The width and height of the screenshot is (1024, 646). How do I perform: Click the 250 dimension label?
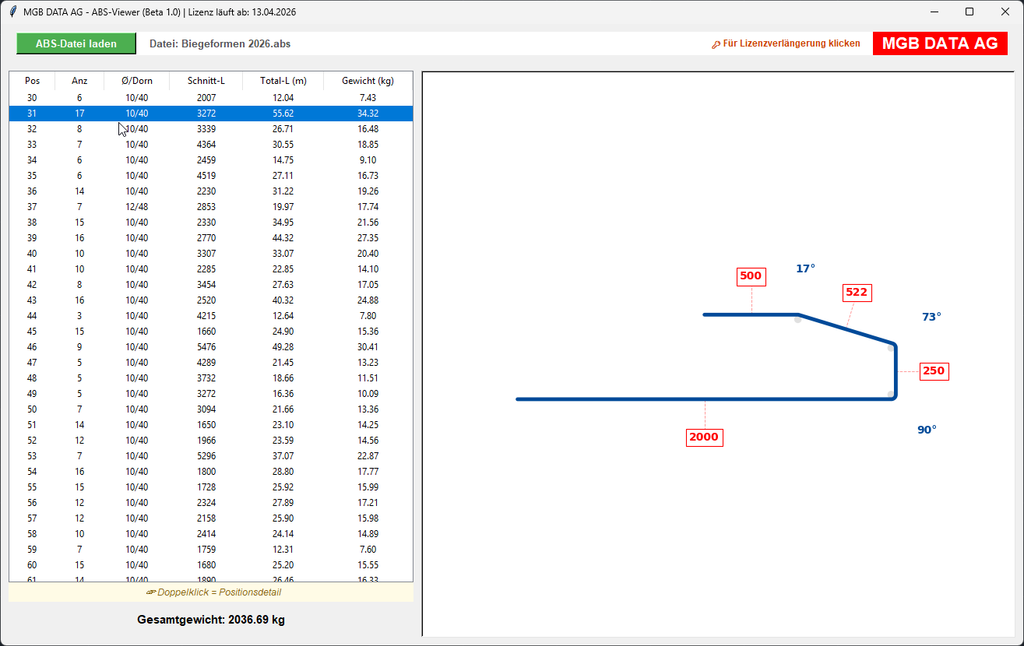[x=933, y=371]
